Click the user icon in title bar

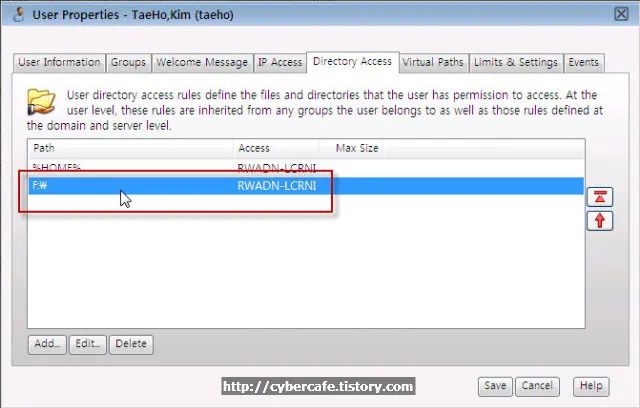click(x=19, y=14)
